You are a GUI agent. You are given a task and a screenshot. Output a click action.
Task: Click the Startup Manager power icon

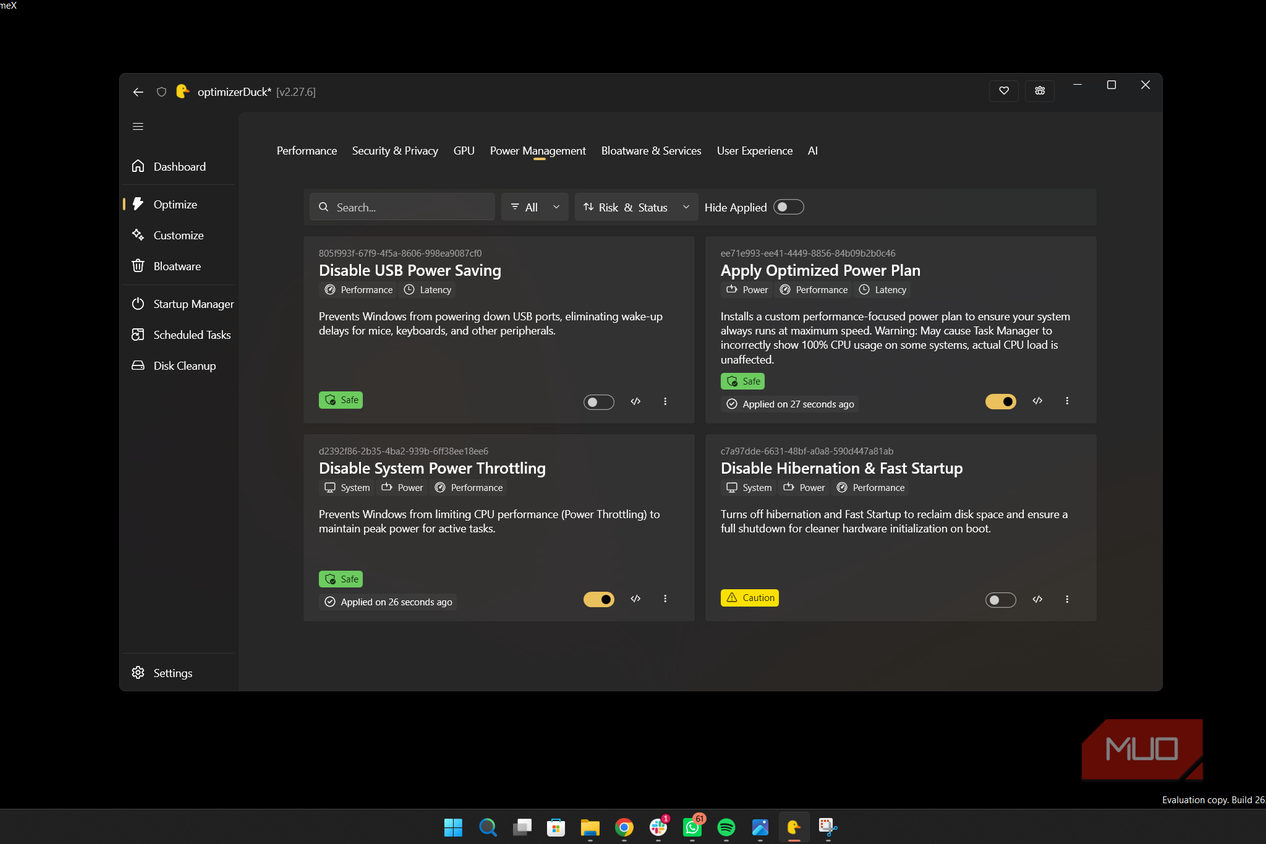pyautogui.click(x=138, y=304)
